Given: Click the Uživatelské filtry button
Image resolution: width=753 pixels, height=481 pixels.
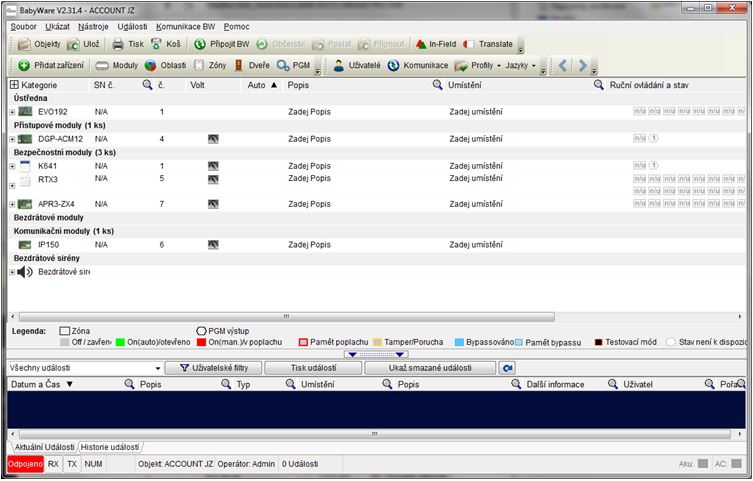Looking at the screenshot, I should click(x=213, y=368).
